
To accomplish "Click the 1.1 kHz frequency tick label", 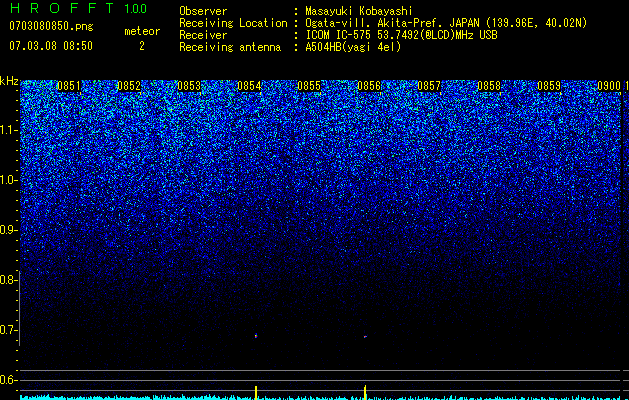I will click(6, 130).
